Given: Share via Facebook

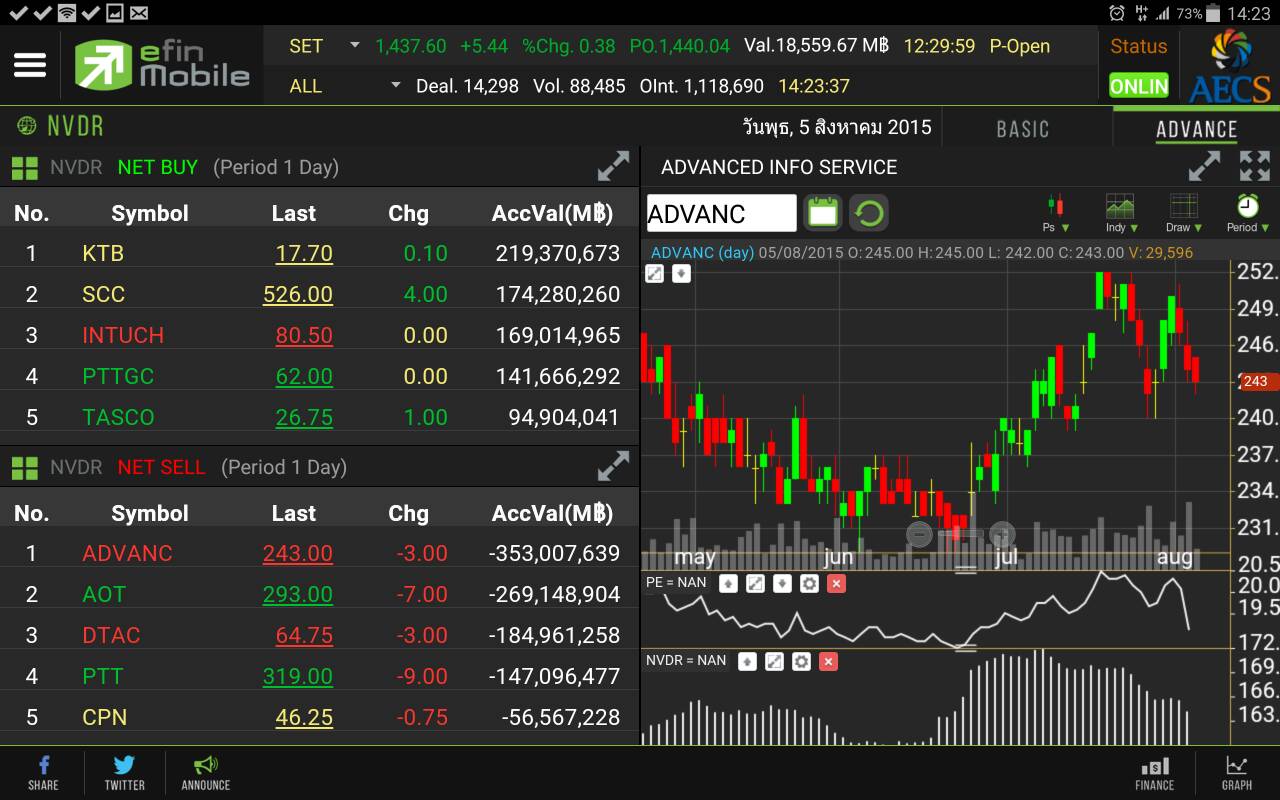Looking at the screenshot, I should [43, 773].
